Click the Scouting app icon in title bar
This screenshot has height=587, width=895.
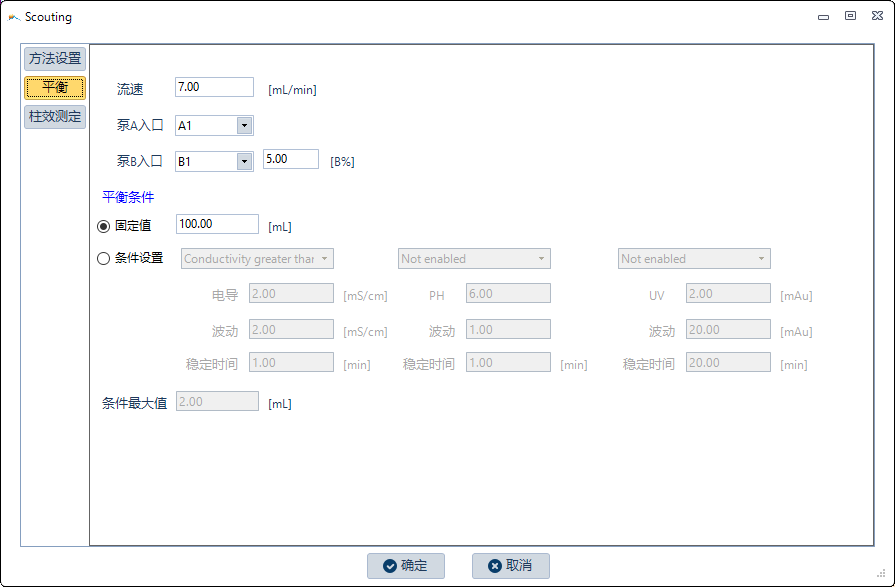[x=14, y=17]
